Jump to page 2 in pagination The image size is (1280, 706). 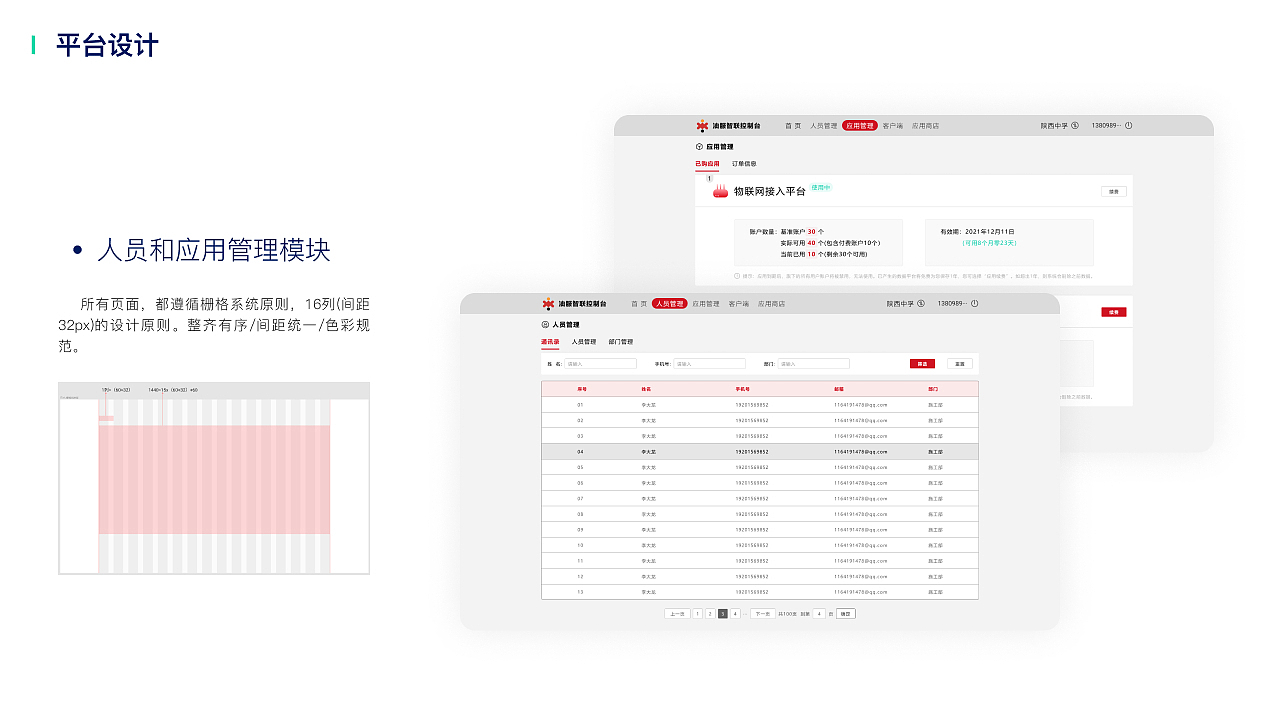click(x=710, y=613)
